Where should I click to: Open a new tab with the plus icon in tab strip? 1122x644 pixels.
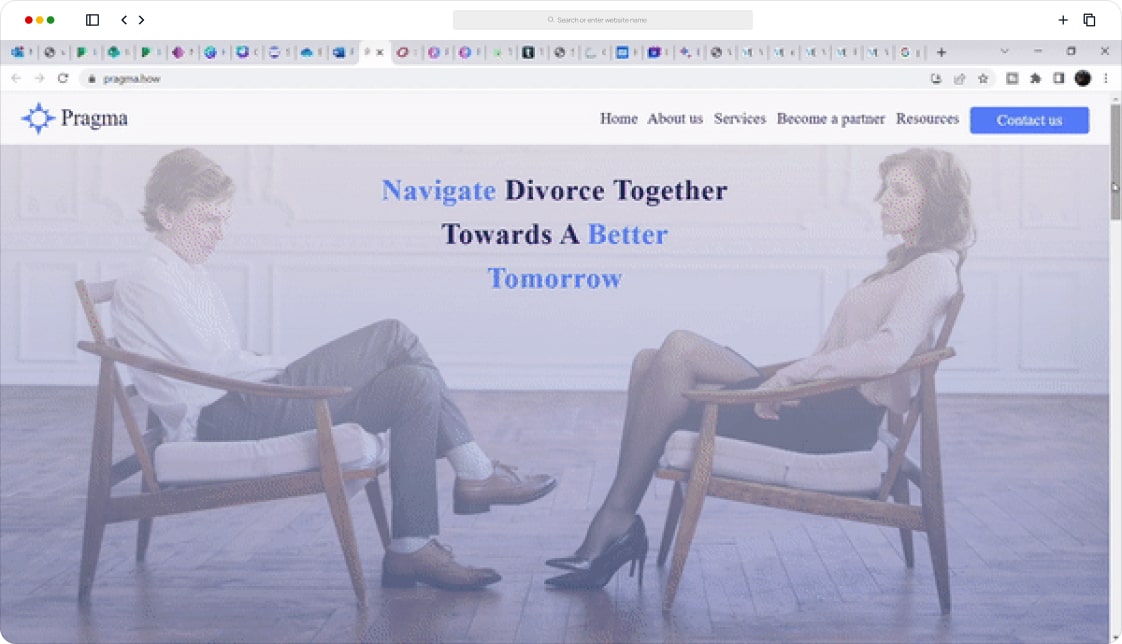[x=941, y=52]
